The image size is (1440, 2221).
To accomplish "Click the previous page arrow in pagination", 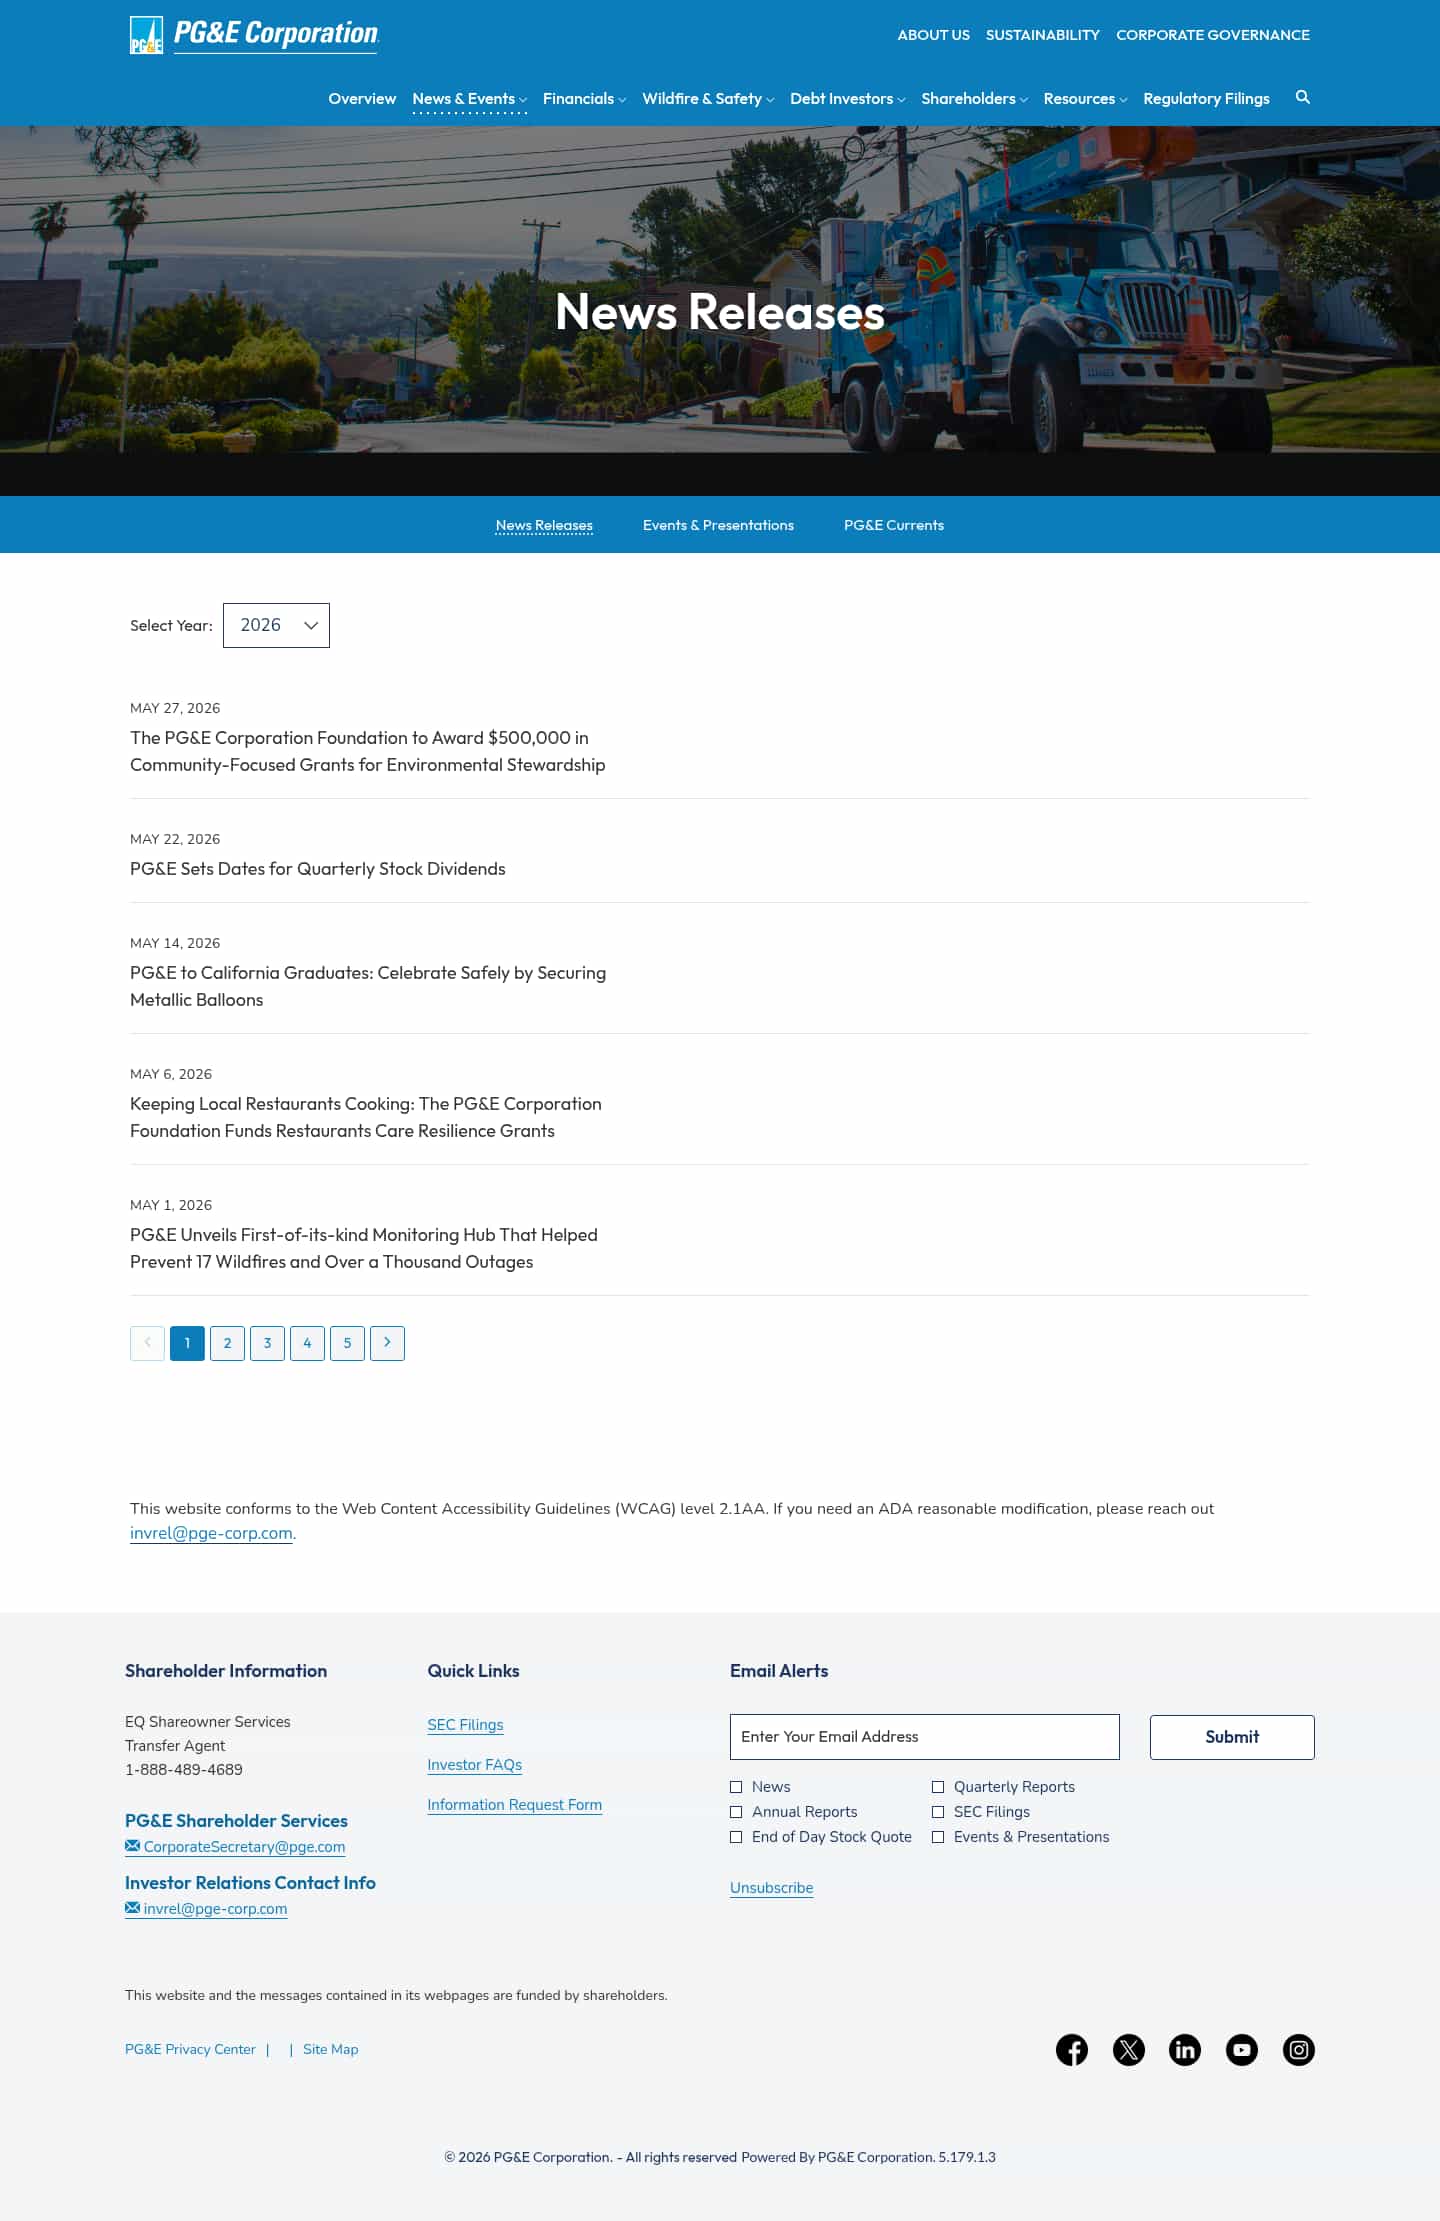I will (147, 1343).
